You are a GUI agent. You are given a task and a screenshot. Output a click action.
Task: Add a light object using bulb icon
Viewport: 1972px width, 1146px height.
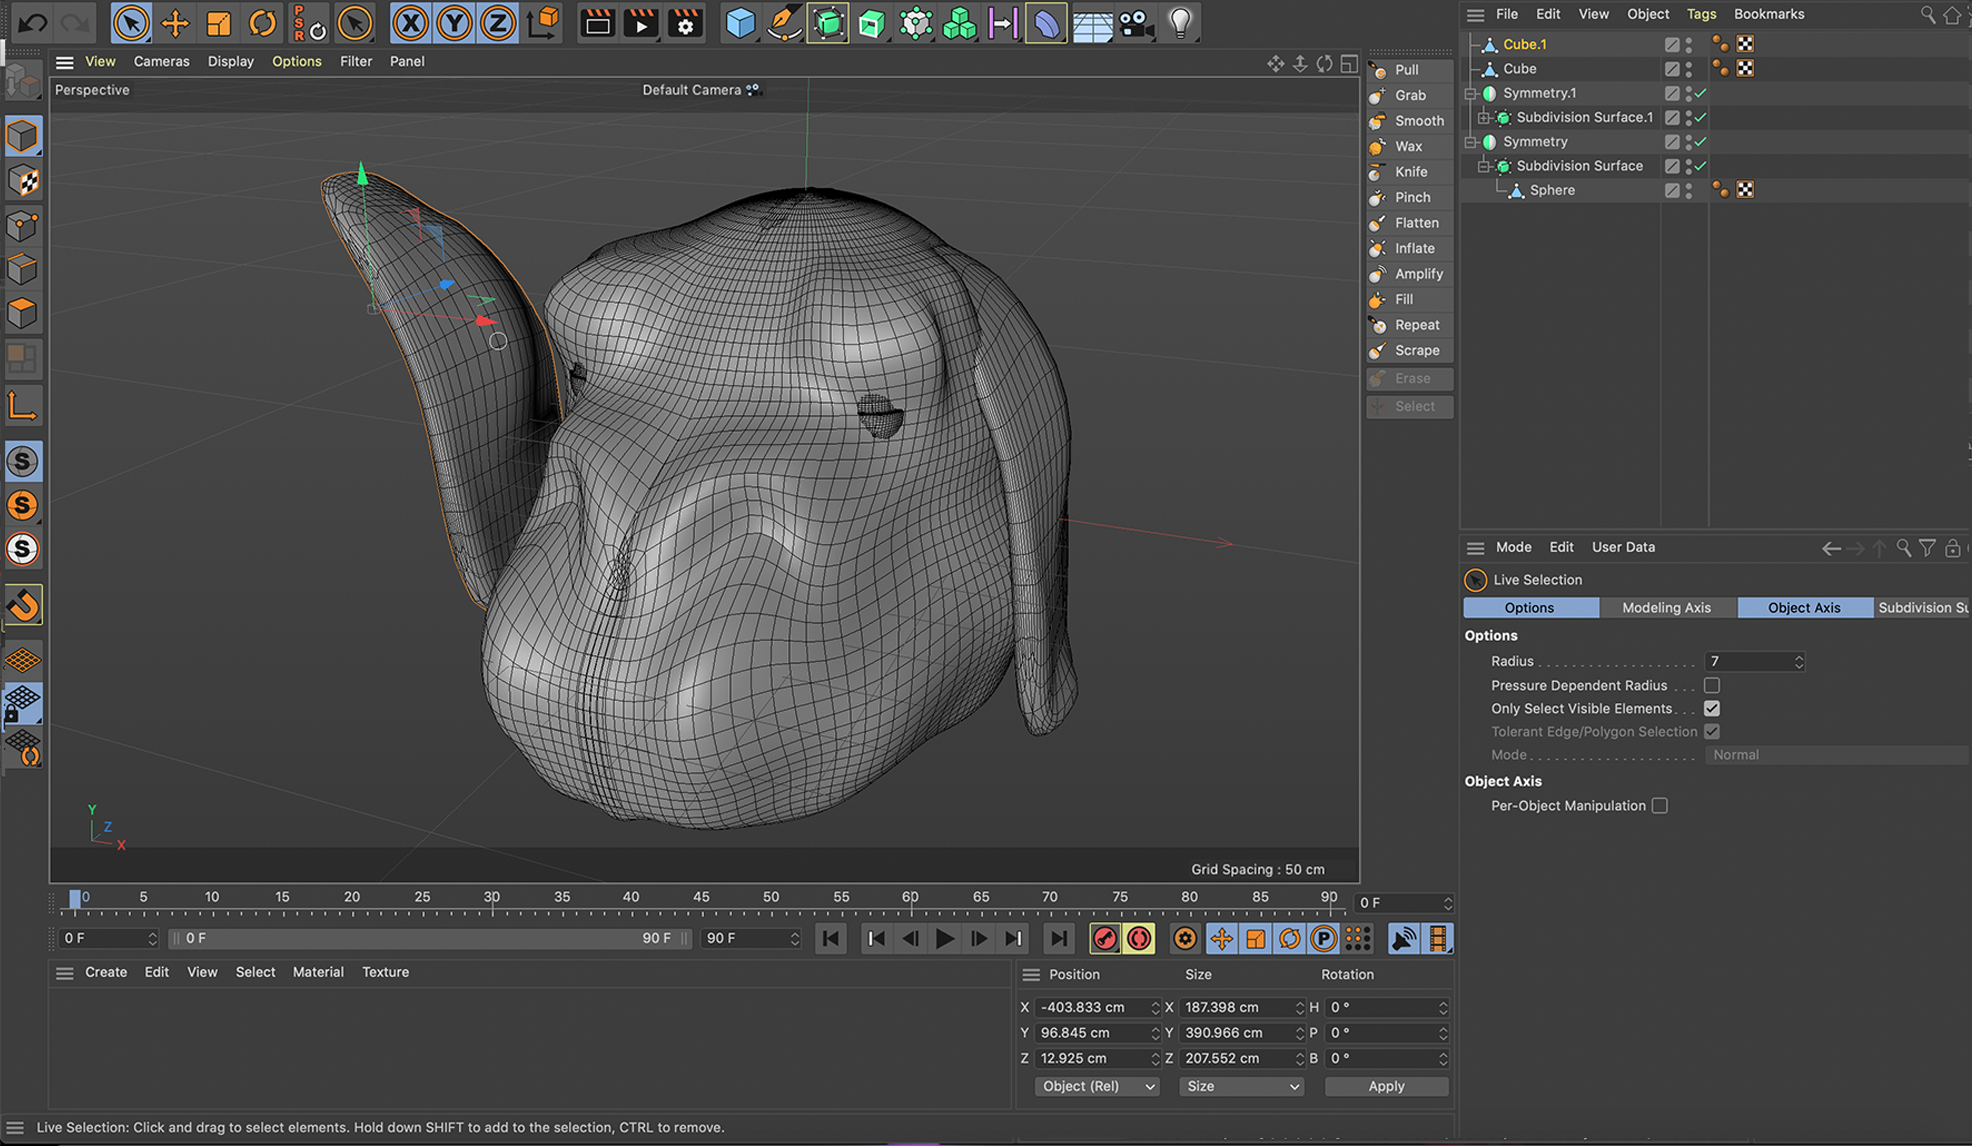tap(1180, 23)
